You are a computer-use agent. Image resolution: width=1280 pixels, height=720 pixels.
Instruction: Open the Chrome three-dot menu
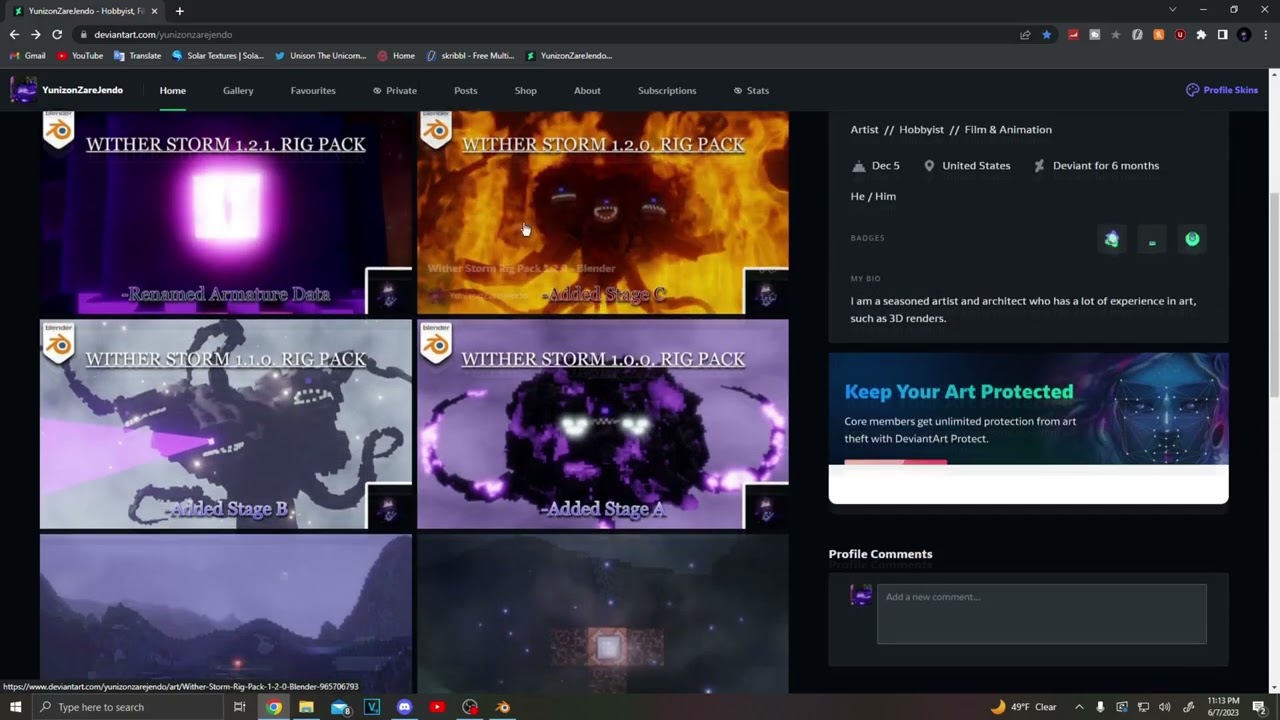[x=1264, y=34]
